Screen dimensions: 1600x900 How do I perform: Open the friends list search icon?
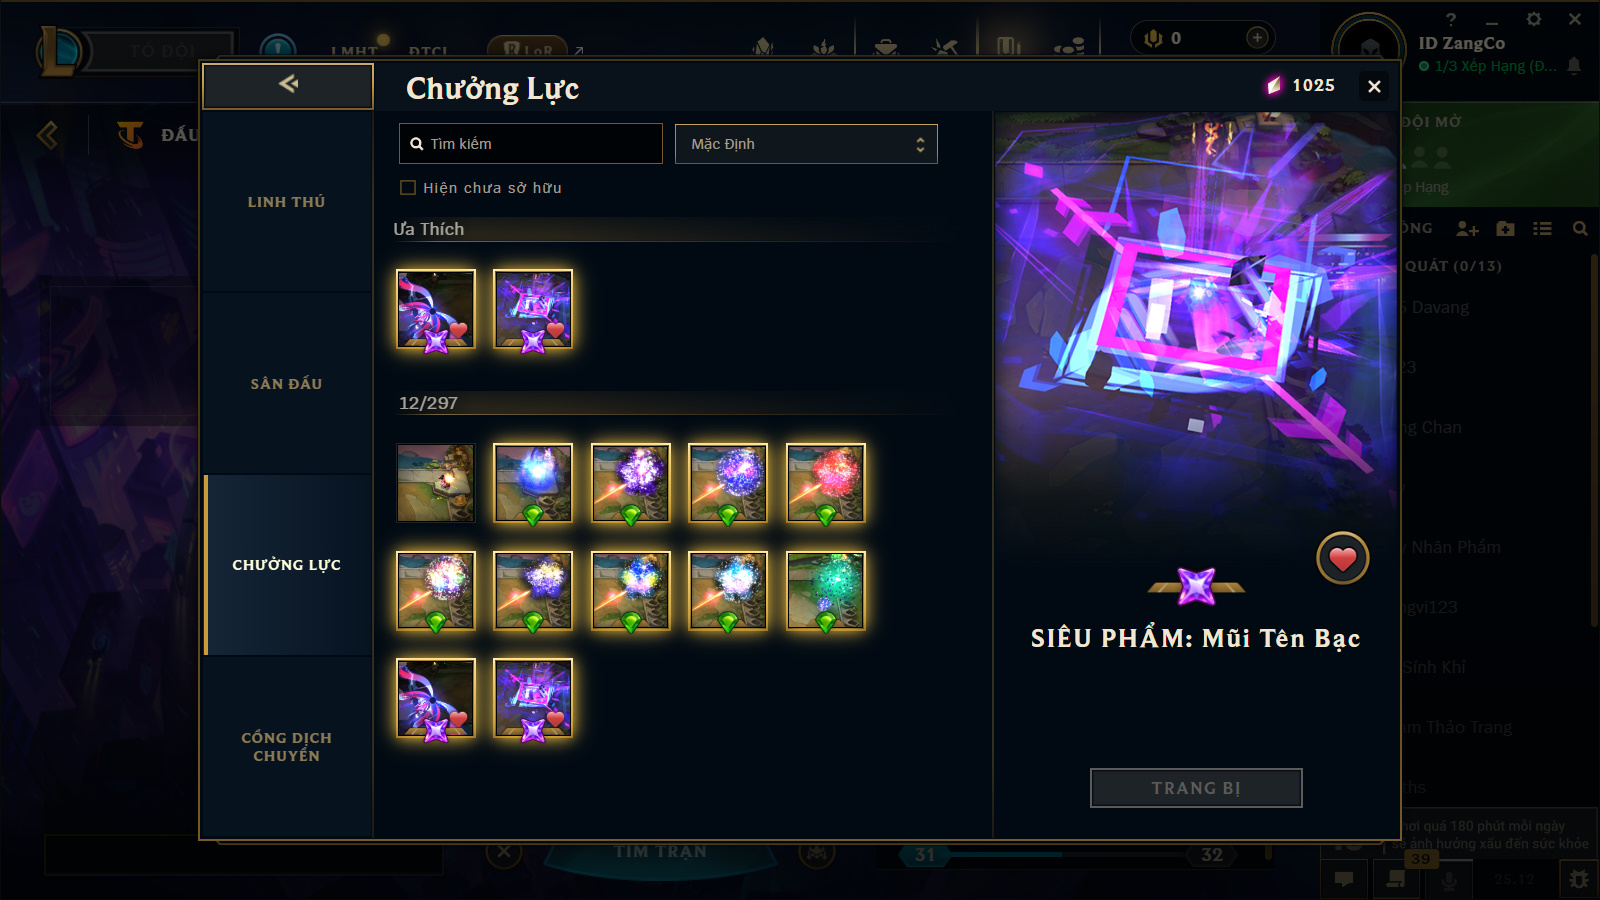[1580, 229]
